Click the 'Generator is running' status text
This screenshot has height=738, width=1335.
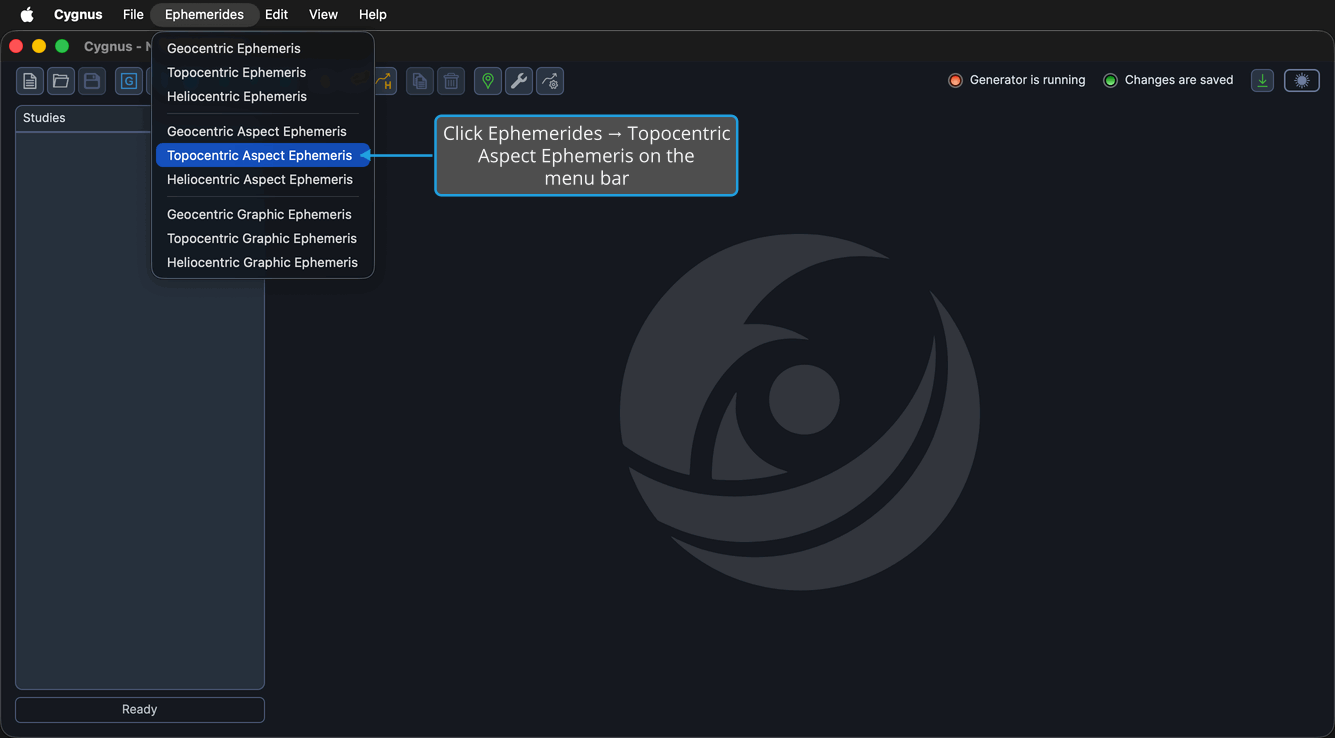pyautogui.click(x=1027, y=80)
